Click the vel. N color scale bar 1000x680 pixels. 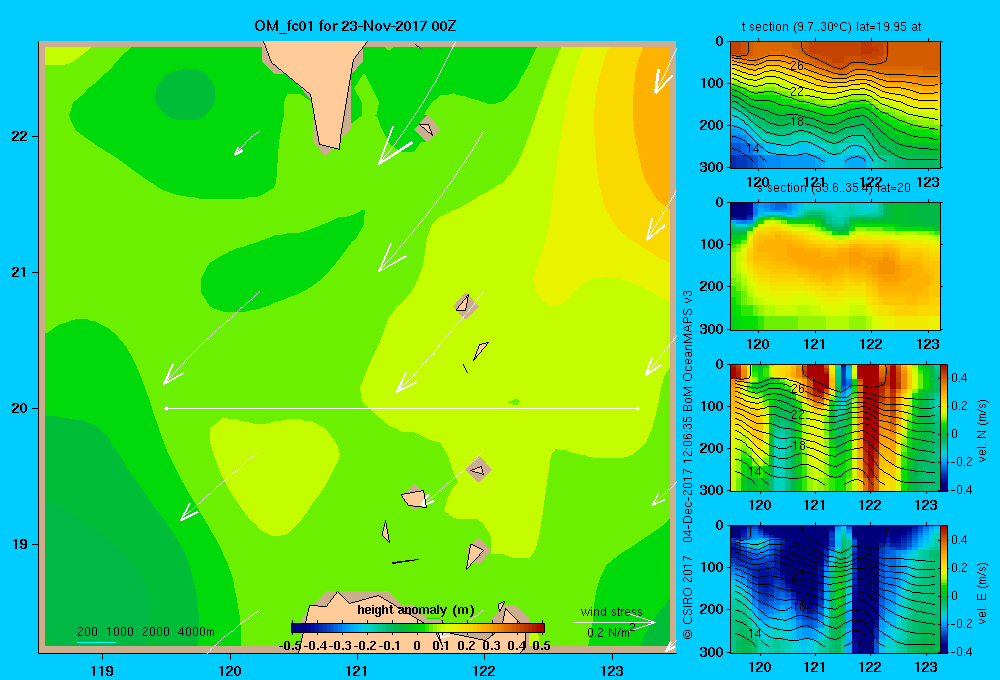[x=945, y=427]
